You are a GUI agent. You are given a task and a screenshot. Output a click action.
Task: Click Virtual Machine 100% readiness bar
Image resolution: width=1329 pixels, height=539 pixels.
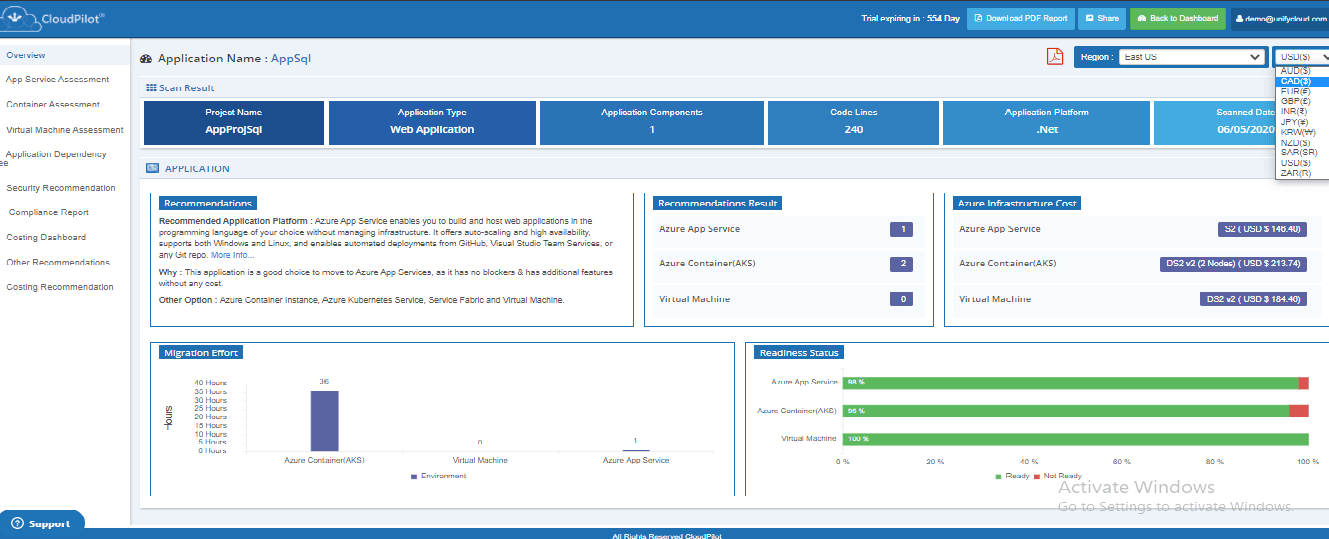click(x=1076, y=439)
